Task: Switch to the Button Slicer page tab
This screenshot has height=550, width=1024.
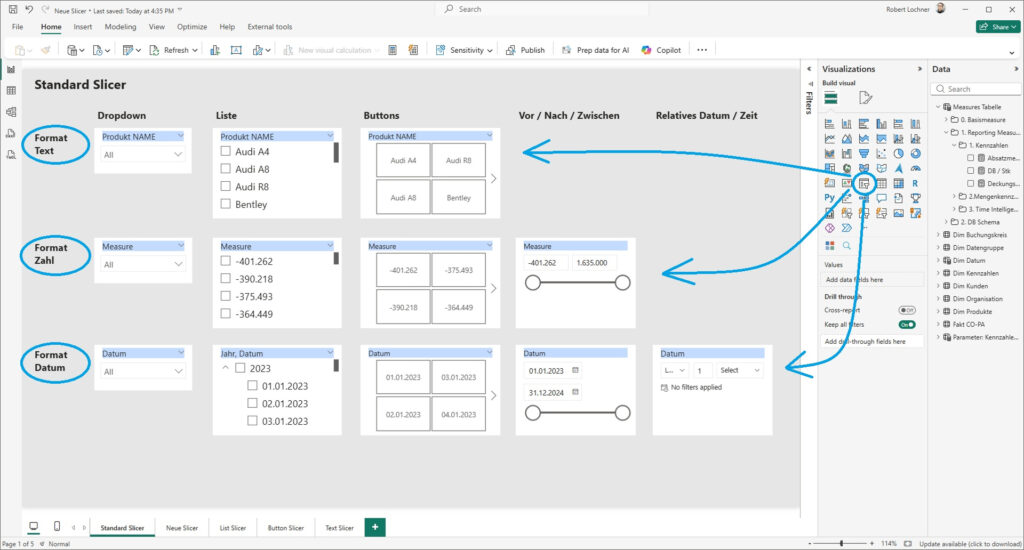Action: coord(284,527)
